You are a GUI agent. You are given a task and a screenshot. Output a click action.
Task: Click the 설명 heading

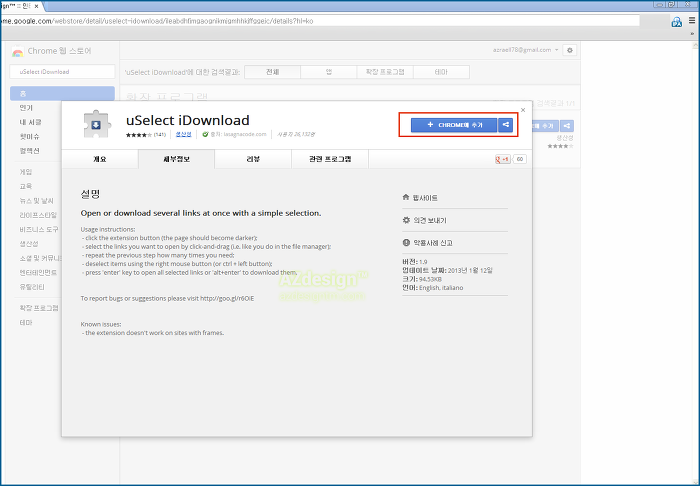[x=91, y=194]
